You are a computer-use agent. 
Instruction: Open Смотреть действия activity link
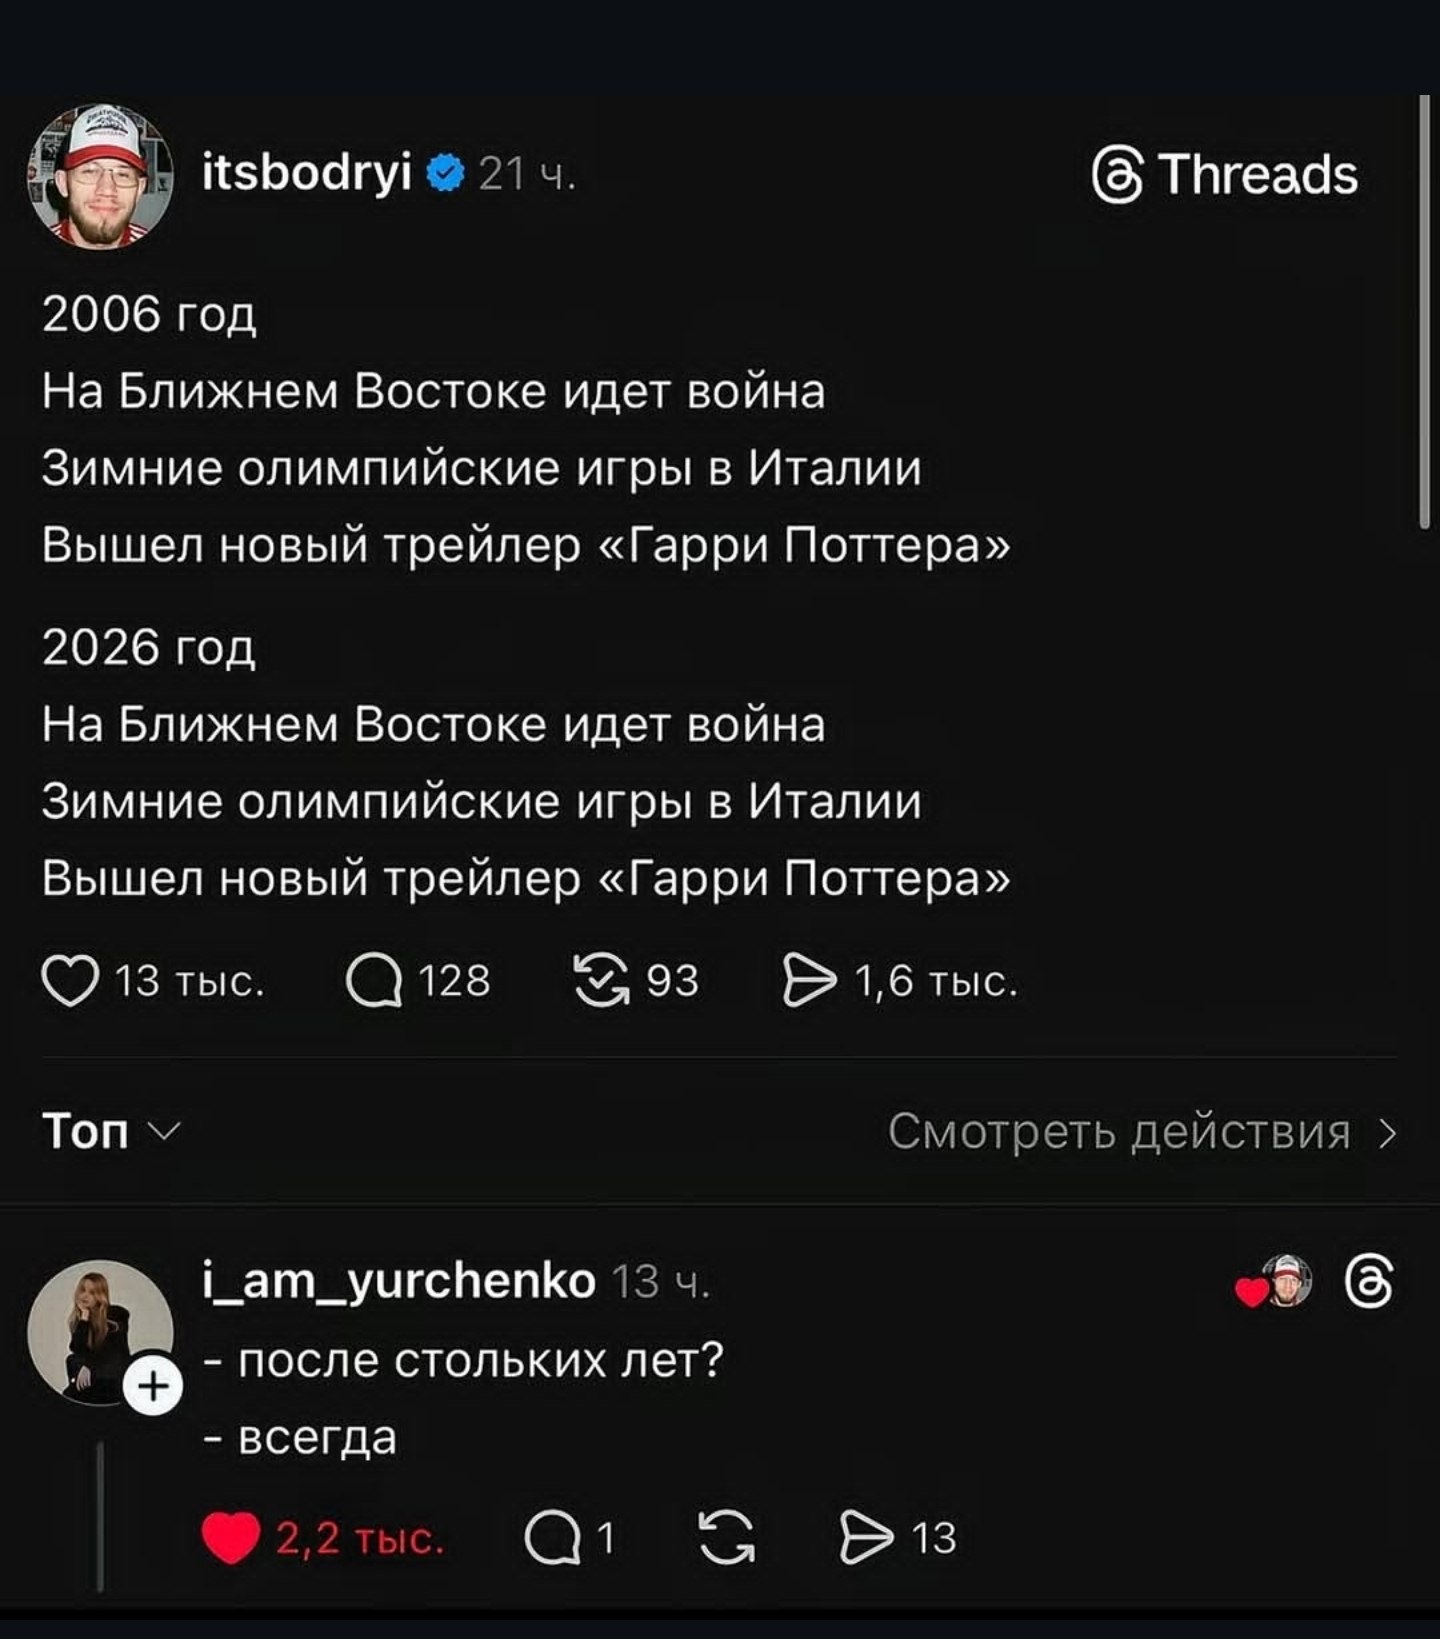tap(1118, 1132)
